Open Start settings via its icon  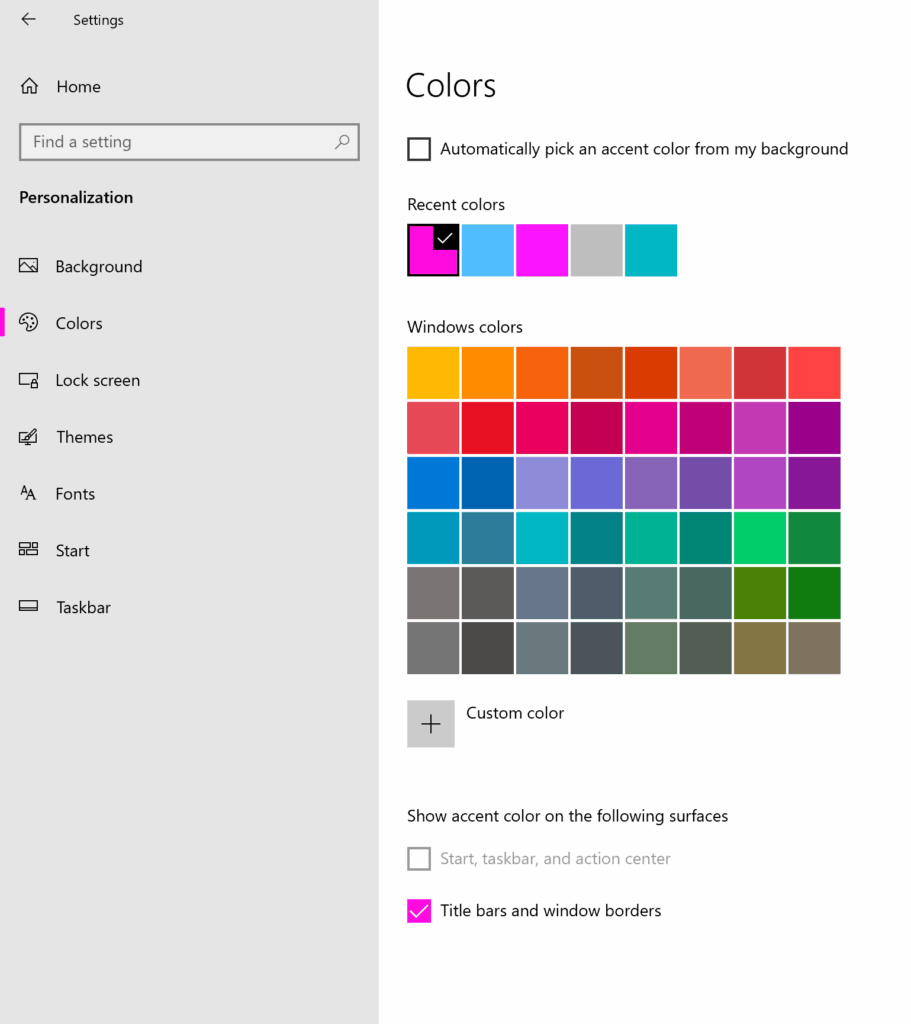29,550
